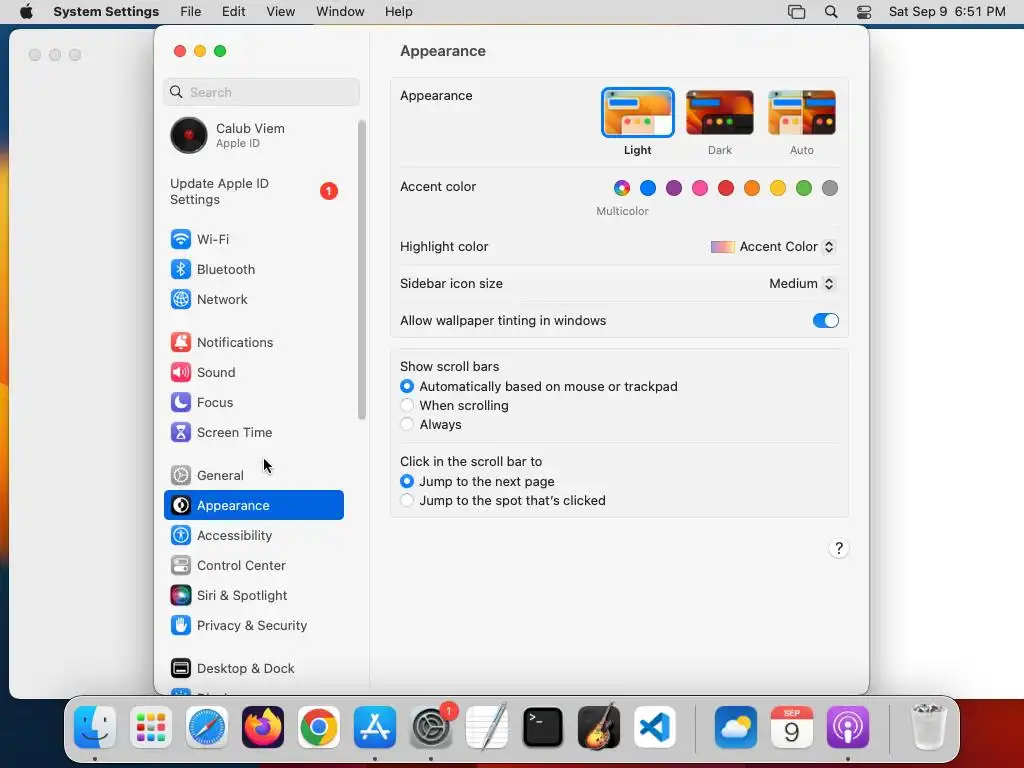Open System Settings menu bar item
The height and width of the screenshot is (768, 1024).
pyautogui.click(x=106, y=12)
